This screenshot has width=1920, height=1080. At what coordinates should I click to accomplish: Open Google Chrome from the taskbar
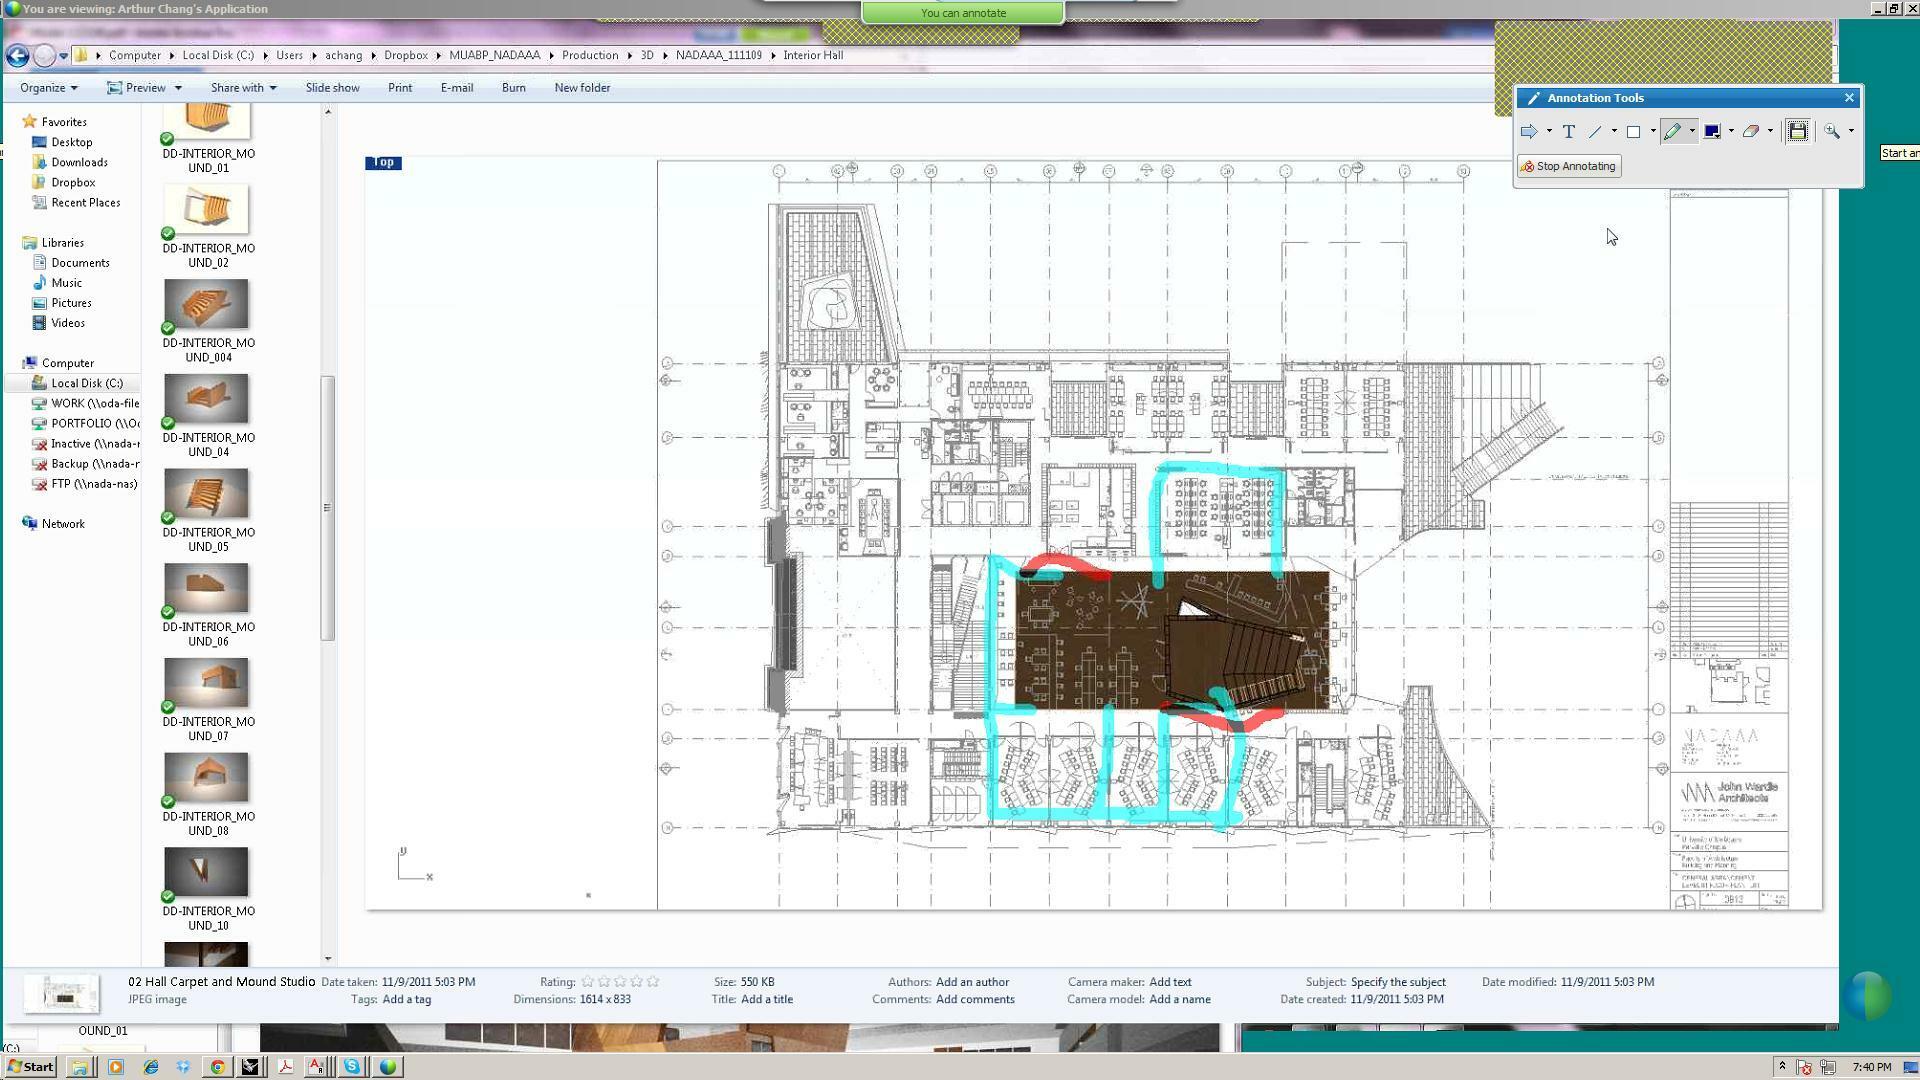217,1067
